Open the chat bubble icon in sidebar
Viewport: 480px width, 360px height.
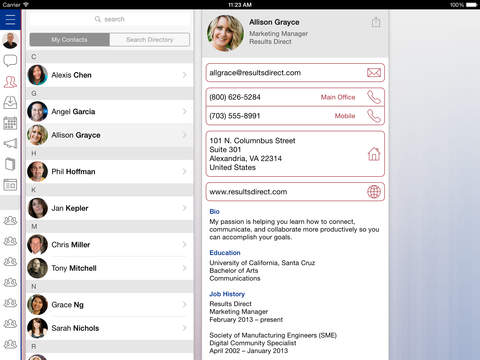click(x=10, y=61)
